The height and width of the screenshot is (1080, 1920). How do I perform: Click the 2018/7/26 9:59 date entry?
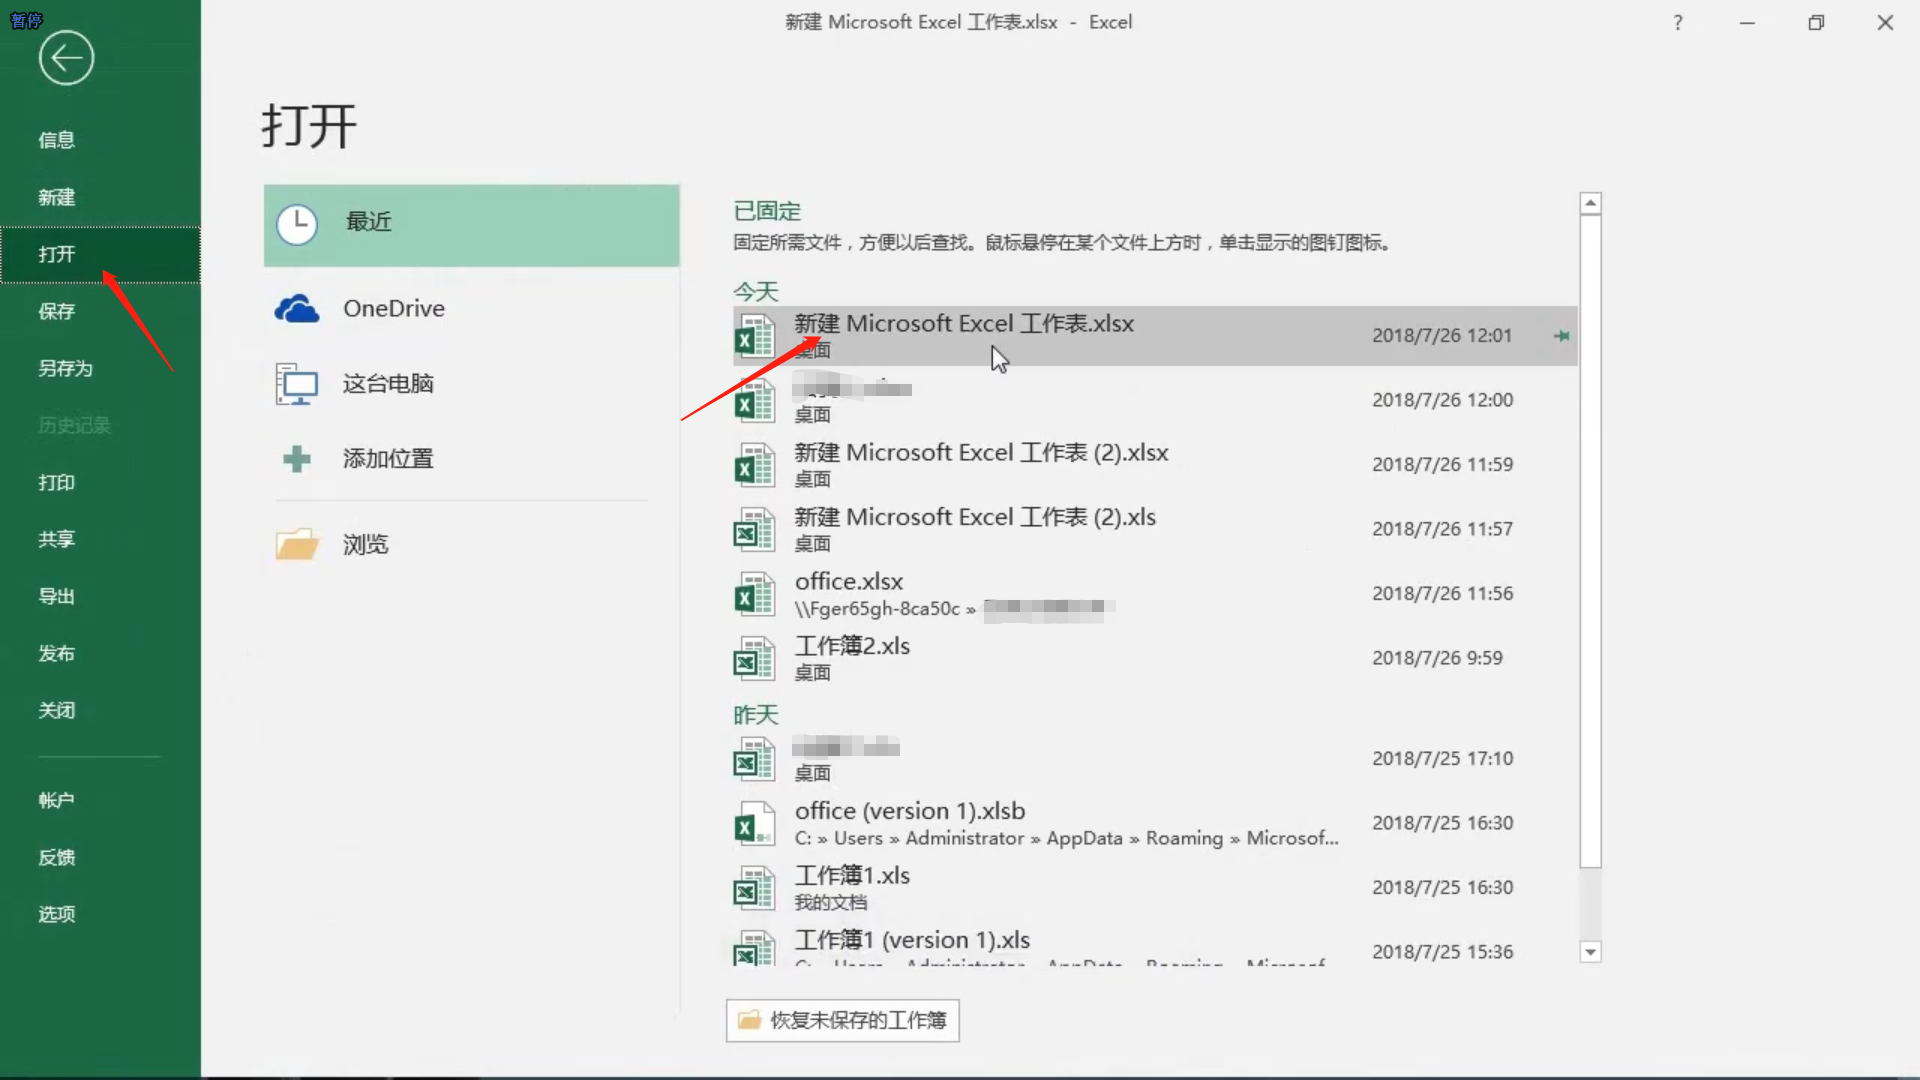tap(1437, 658)
